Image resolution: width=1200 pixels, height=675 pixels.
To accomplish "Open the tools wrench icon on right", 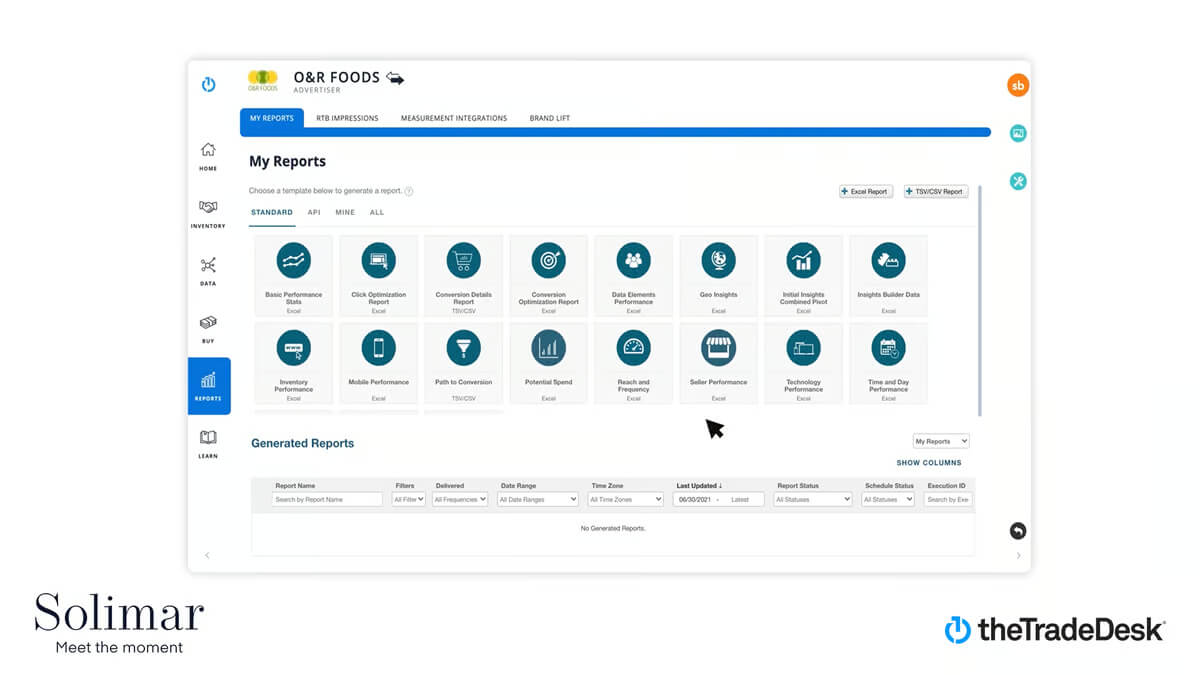I will (1018, 181).
